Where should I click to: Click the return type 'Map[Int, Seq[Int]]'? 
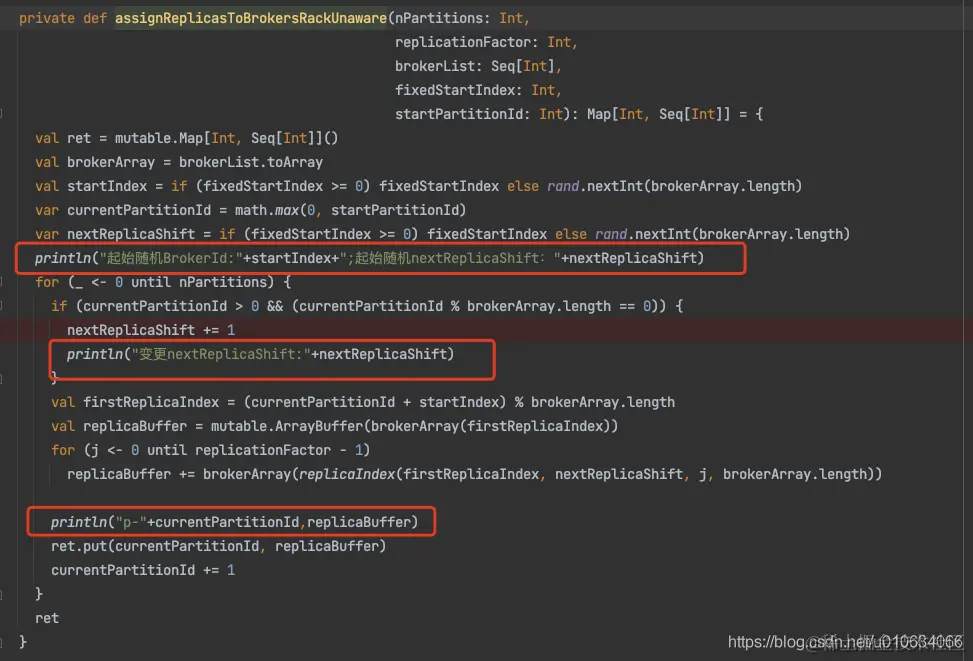click(658, 114)
